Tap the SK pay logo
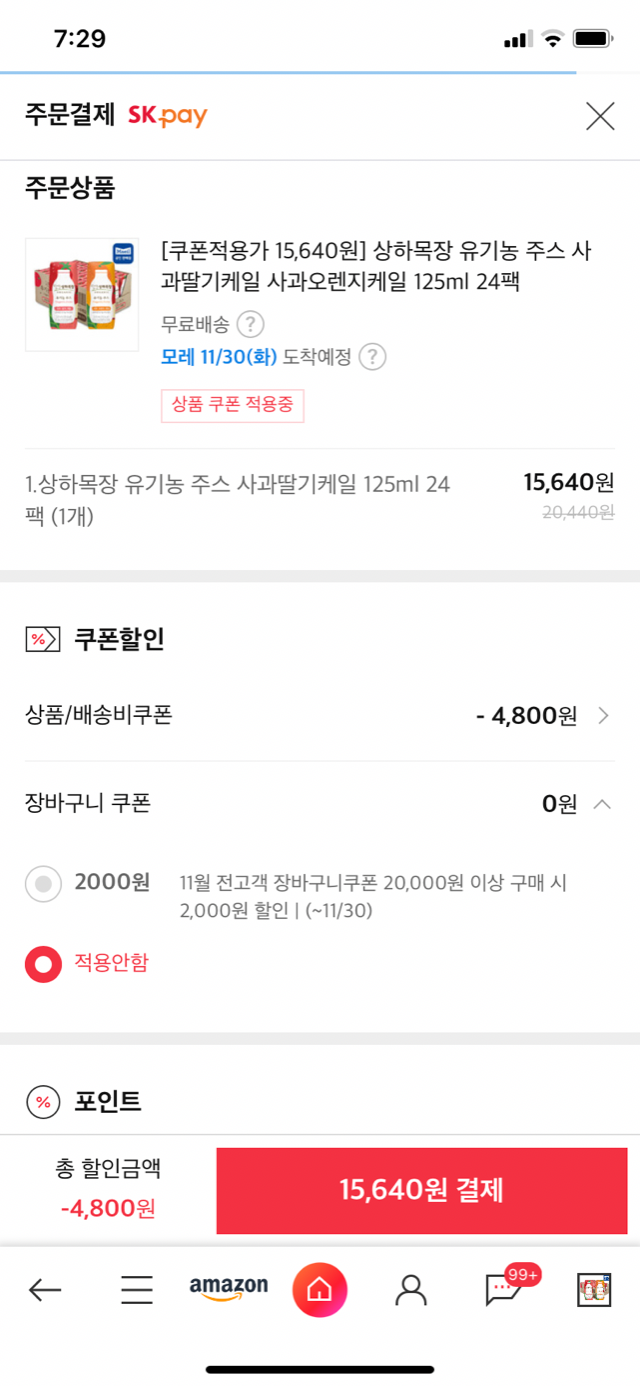Viewport: 640px width, 1386px height. (x=167, y=116)
